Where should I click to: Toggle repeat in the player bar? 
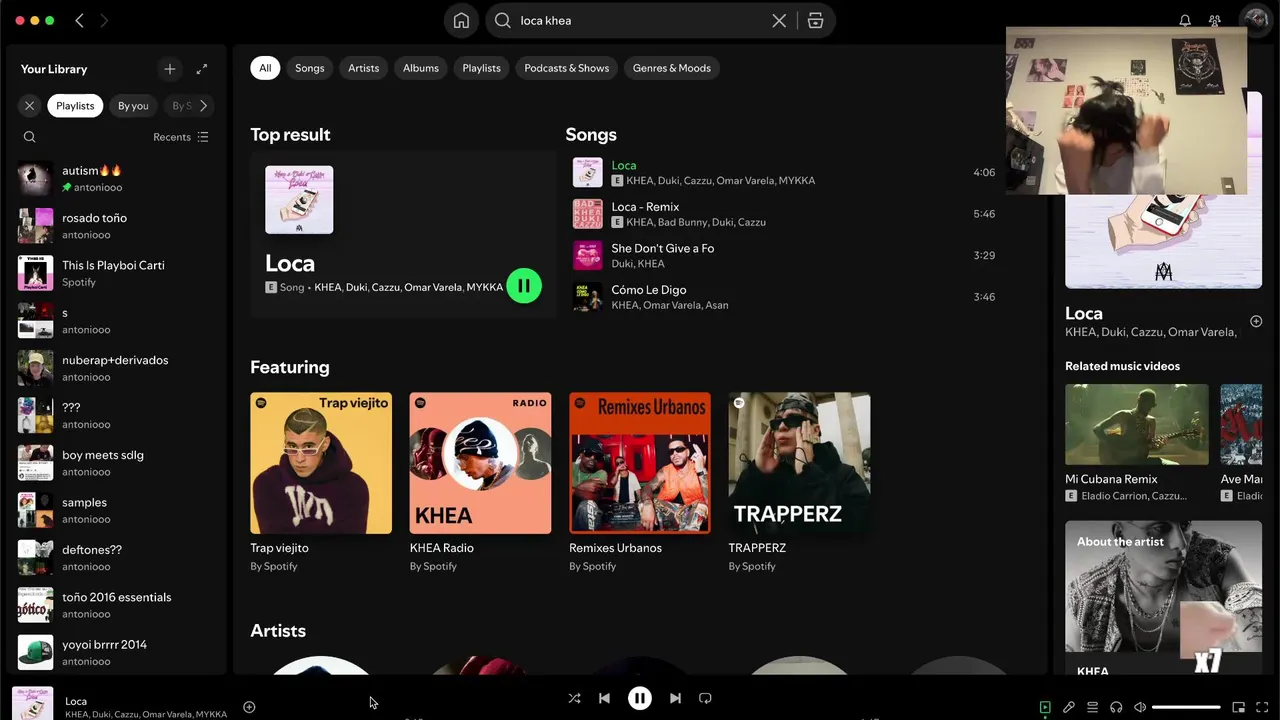pyautogui.click(x=705, y=698)
